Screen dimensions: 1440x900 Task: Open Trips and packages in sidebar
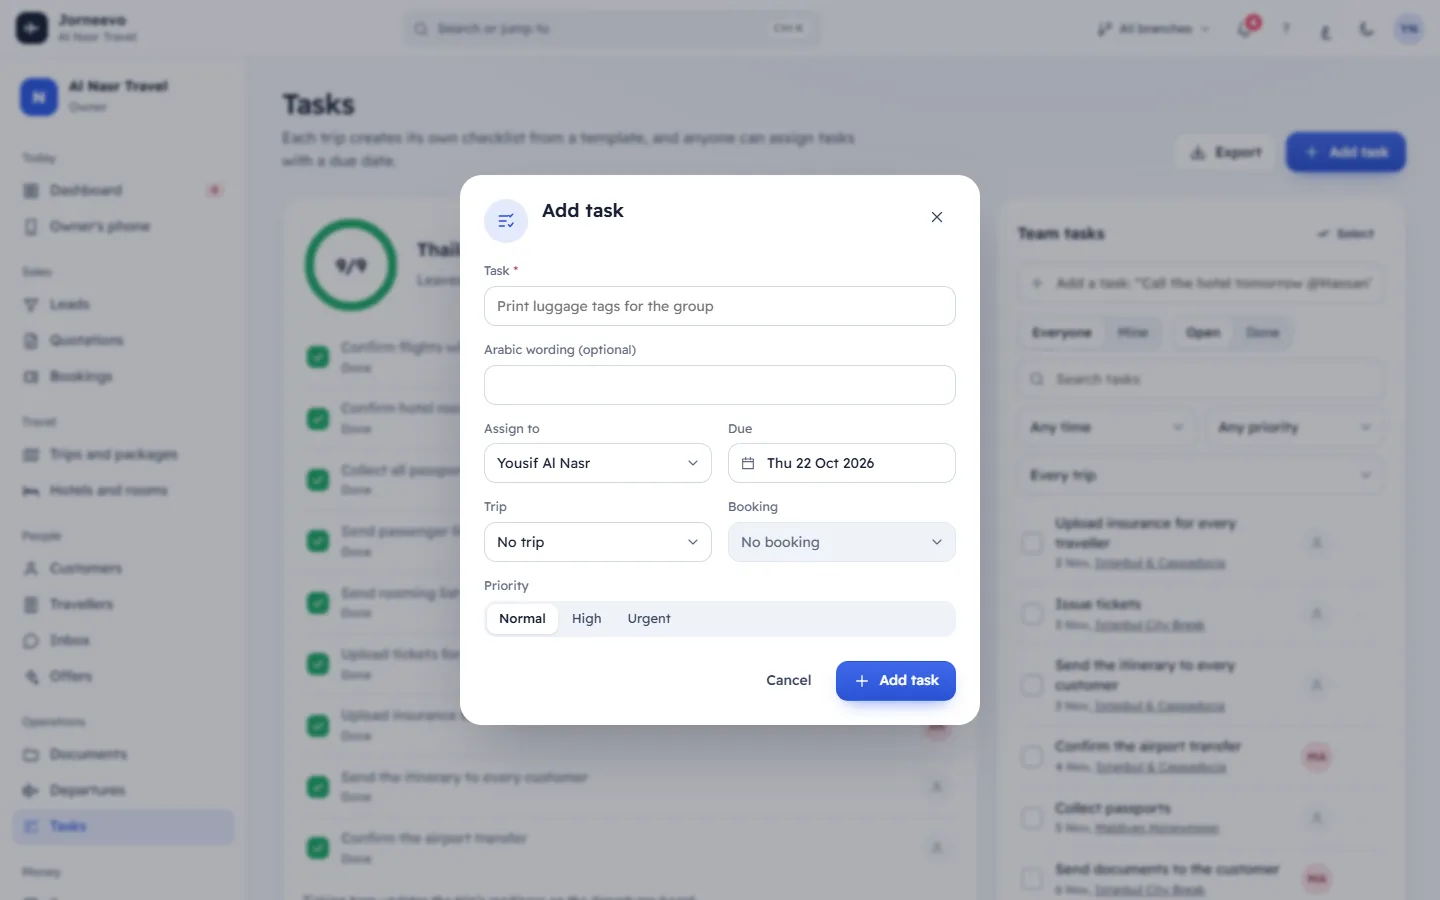coord(122,454)
